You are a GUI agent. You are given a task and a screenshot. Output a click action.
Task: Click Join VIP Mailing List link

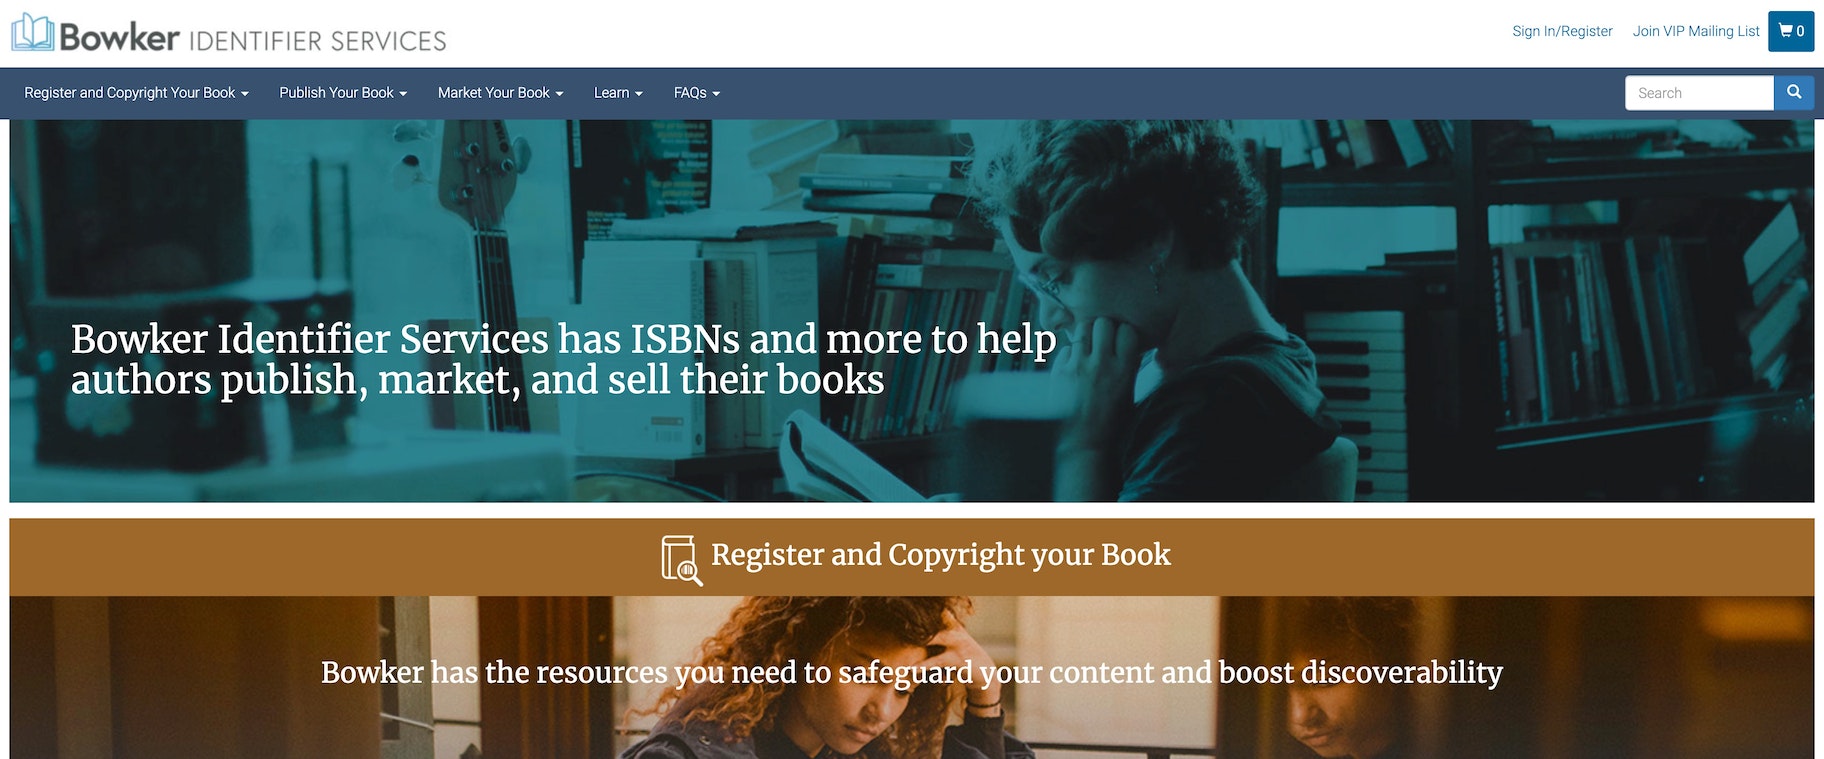[x=1696, y=31]
